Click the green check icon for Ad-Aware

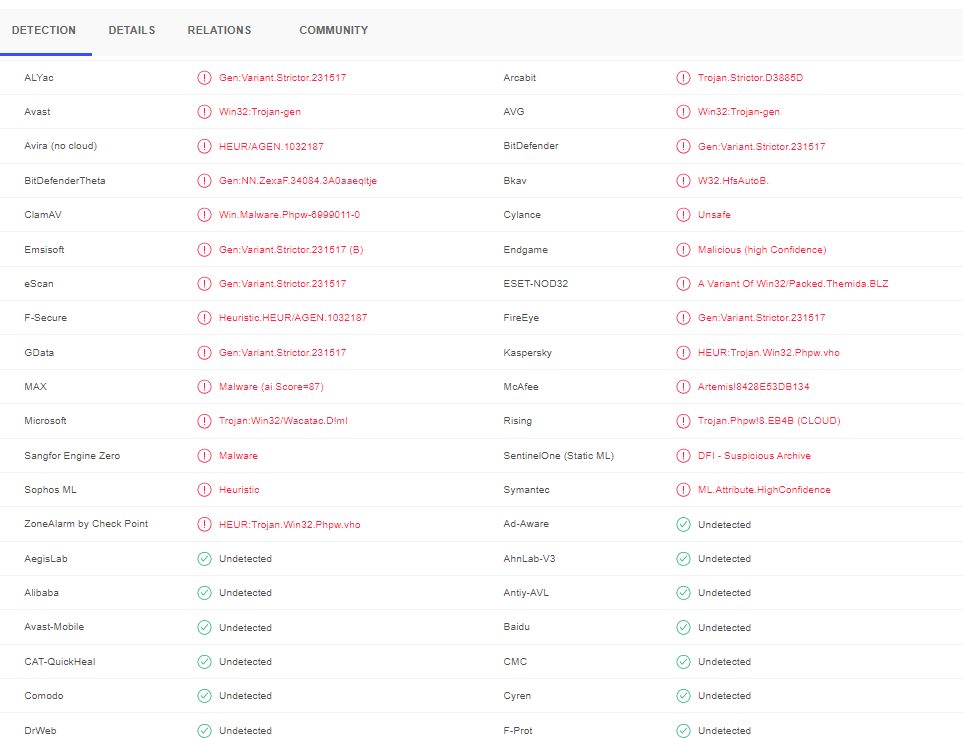(x=683, y=524)
